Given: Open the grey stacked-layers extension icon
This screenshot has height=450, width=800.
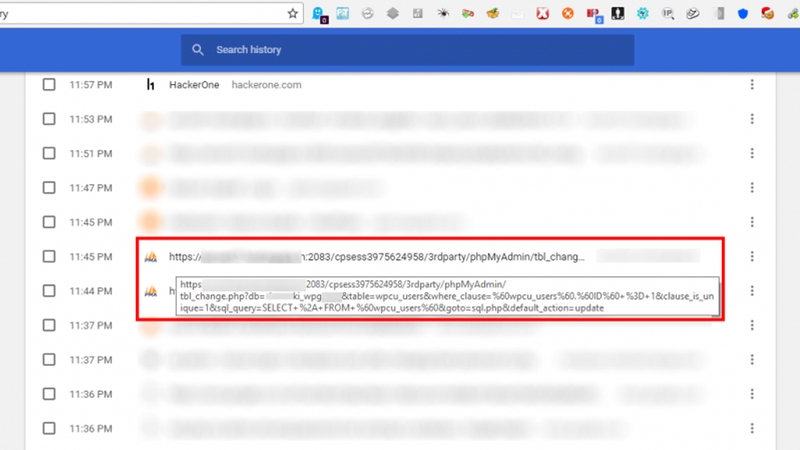Looking at the screenshot, I should click(x=392, y=14).
